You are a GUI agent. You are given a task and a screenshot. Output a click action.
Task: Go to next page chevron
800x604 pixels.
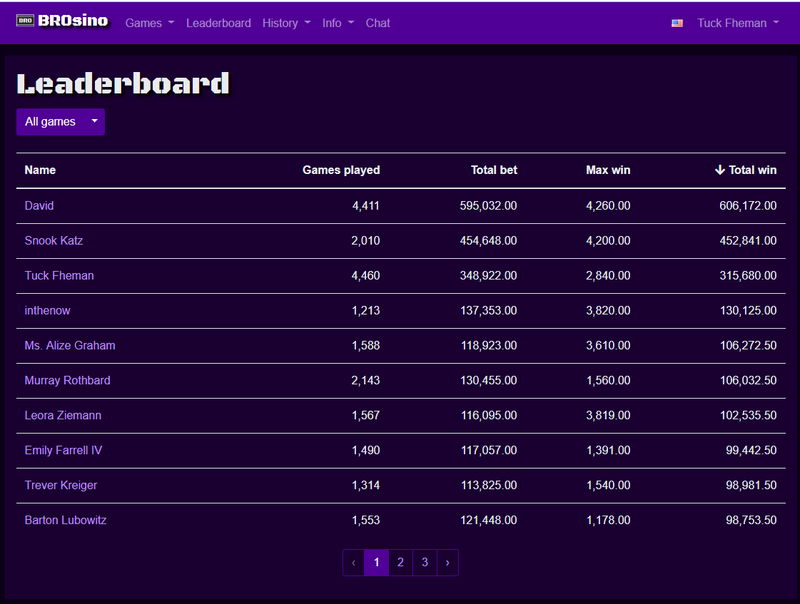point(447,563)
